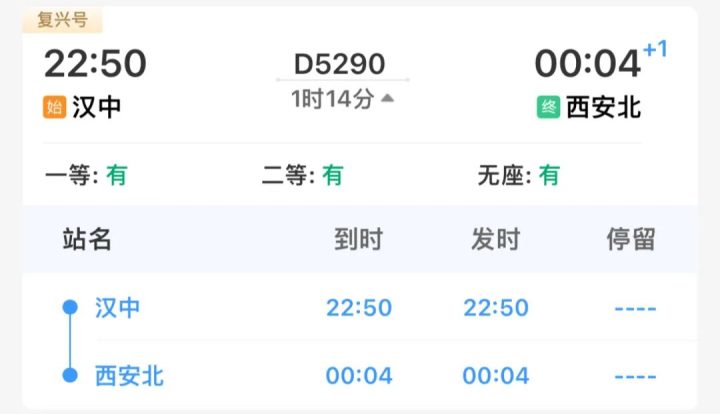Tap the large 22:50 departure time

[x=95, y=63]
